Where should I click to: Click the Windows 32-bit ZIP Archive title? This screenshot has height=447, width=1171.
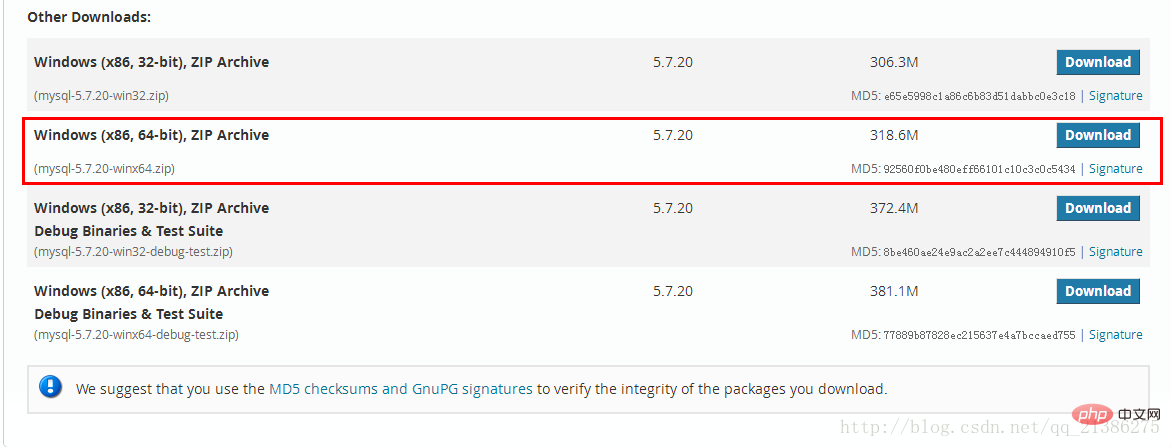(151, 62)
